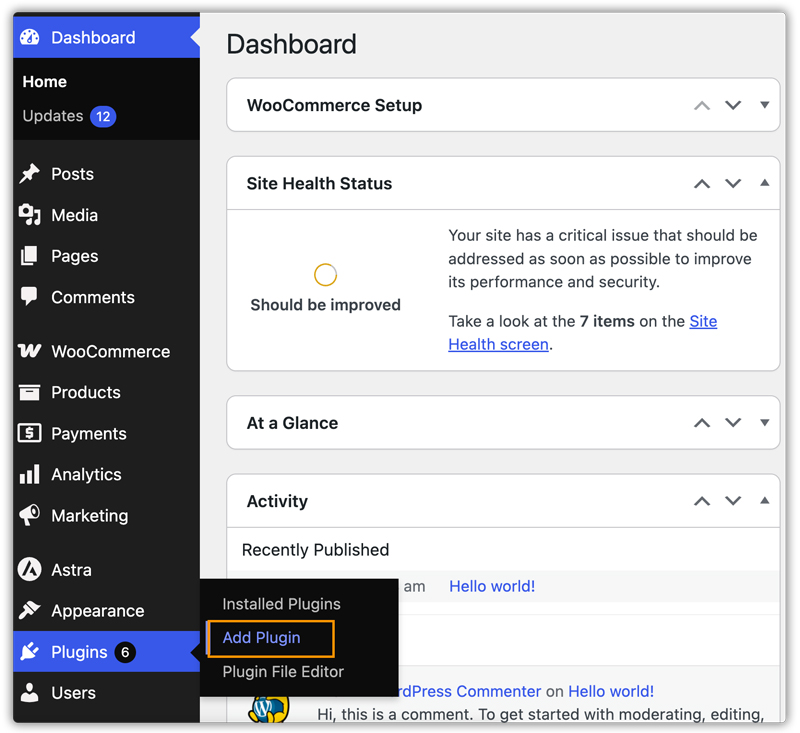
Task: Open the Comments menu
Action: click(x=106, y=297)
